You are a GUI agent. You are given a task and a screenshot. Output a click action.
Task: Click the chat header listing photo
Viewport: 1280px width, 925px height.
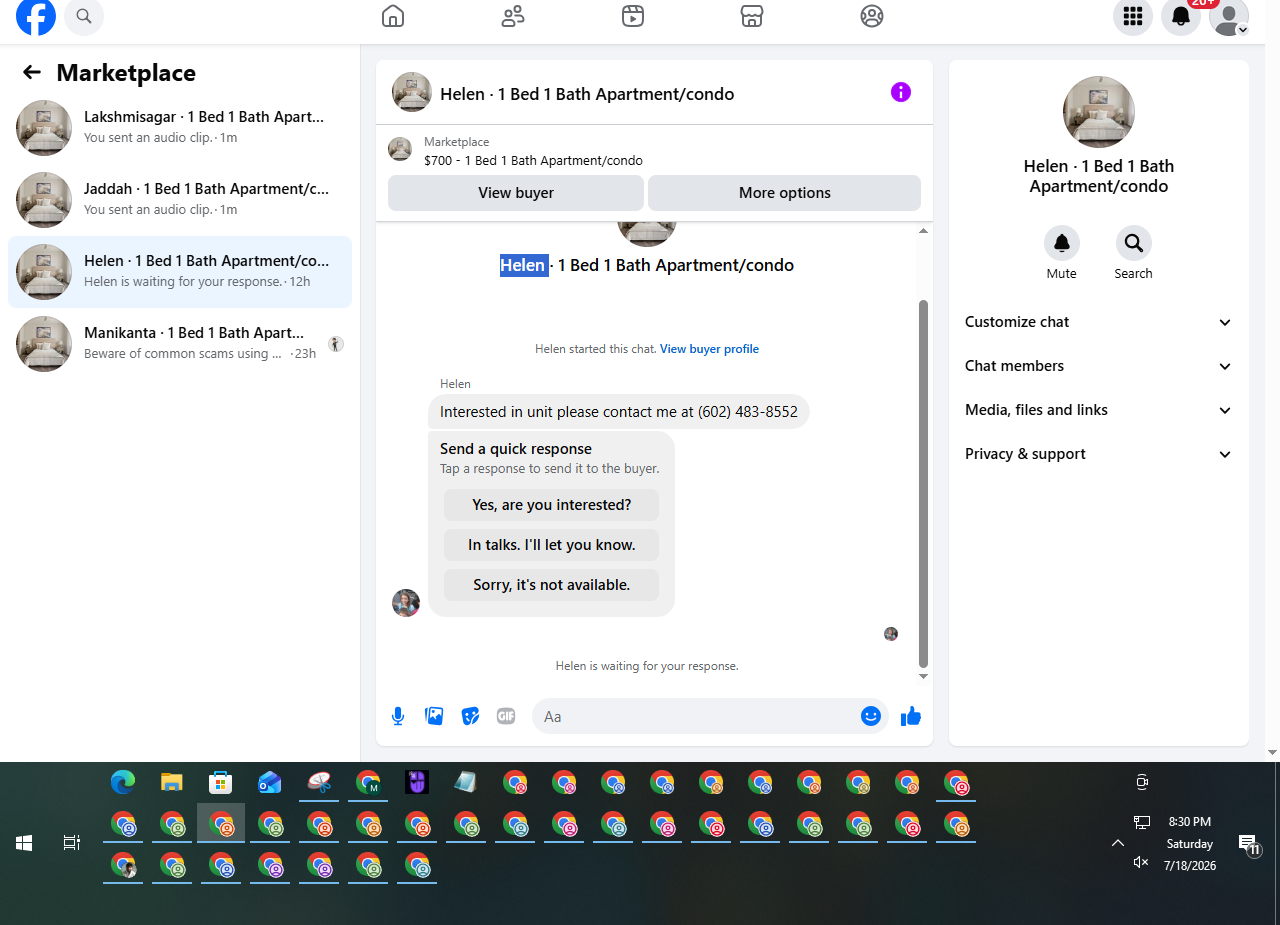(412, 92)
